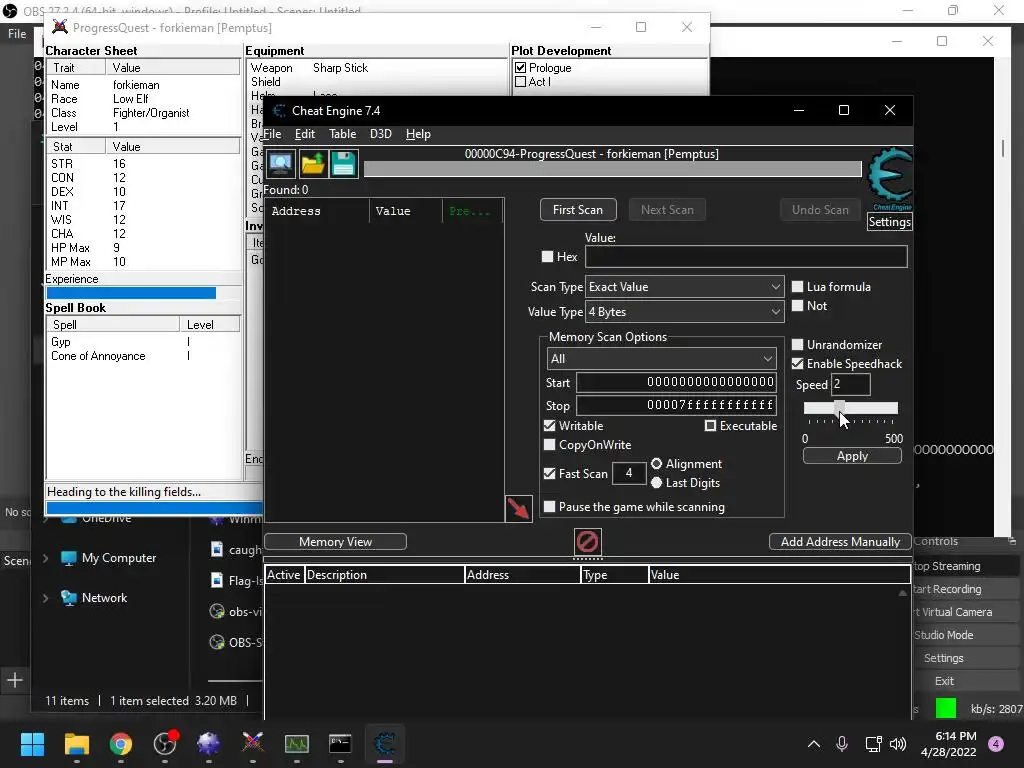Open the memory region All dropdown
The width and height of the screenshot is (1024, 768).
(x=662, y=359)
